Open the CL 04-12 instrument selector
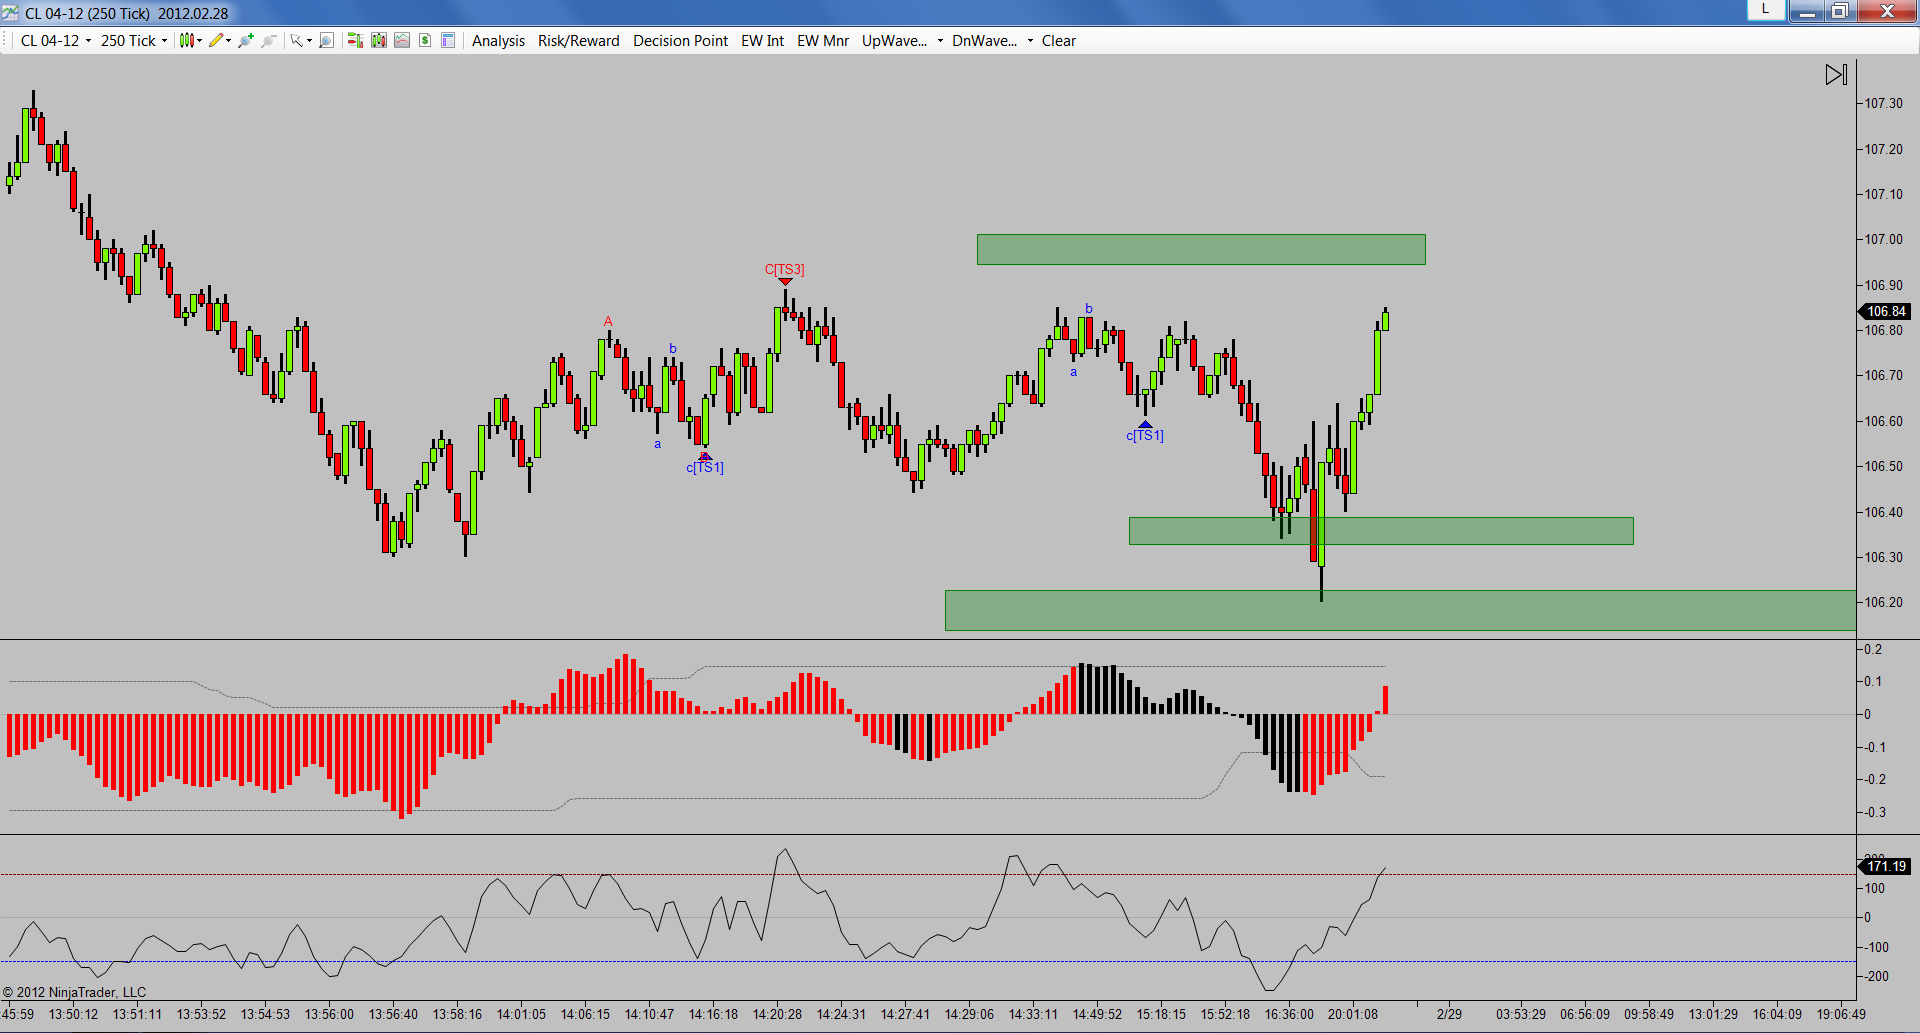 pyautogui.click(x=56, y=41)
